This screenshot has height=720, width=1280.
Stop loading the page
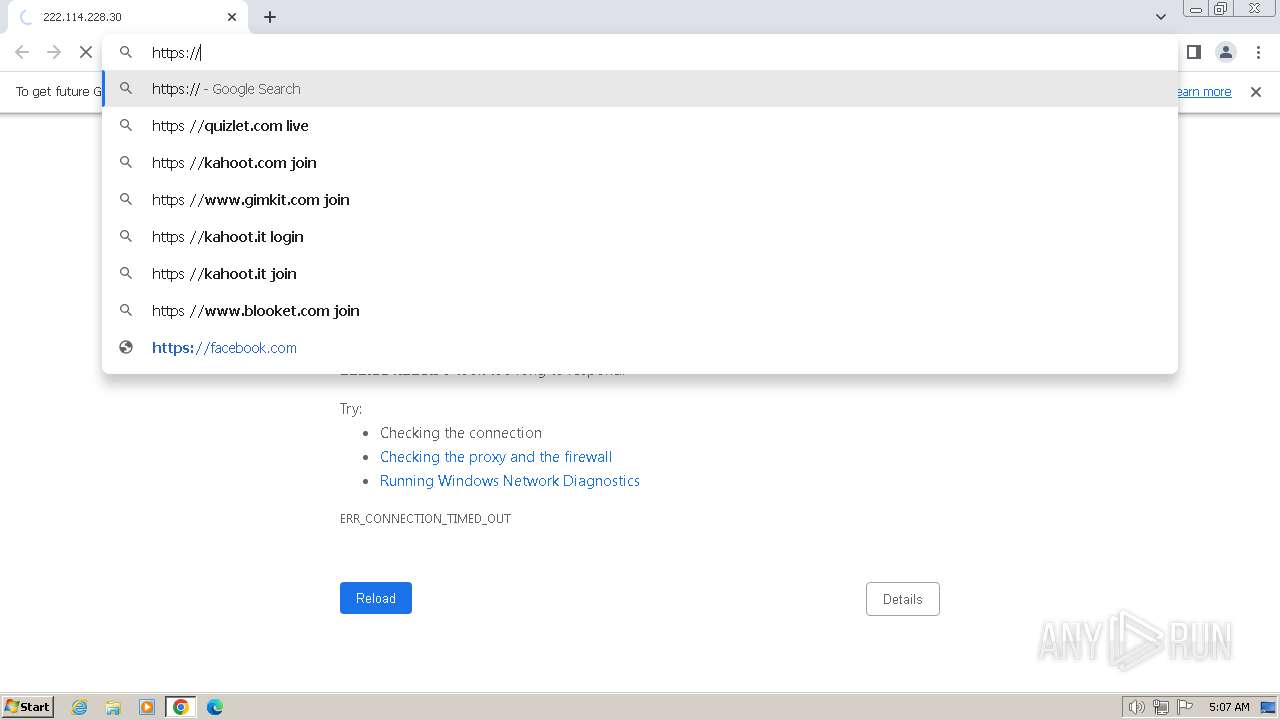[x=86, y=52]
